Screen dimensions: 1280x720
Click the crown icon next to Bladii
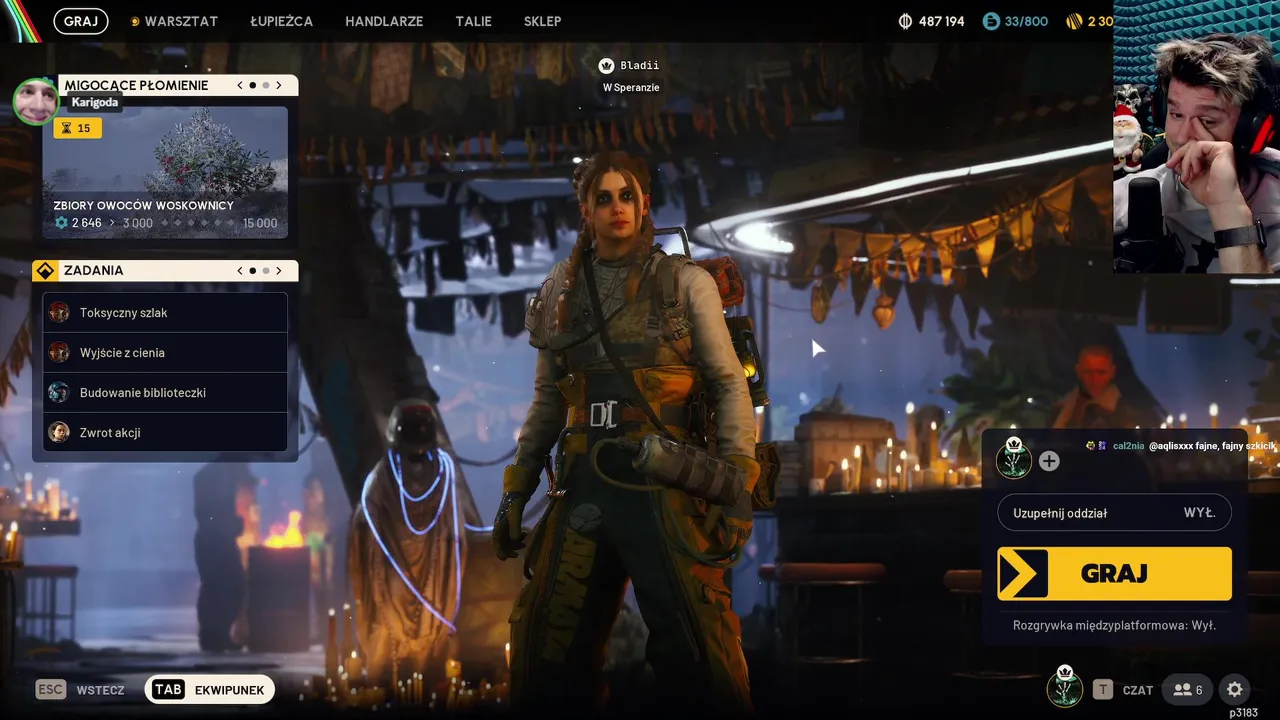(x=605, y=66)
